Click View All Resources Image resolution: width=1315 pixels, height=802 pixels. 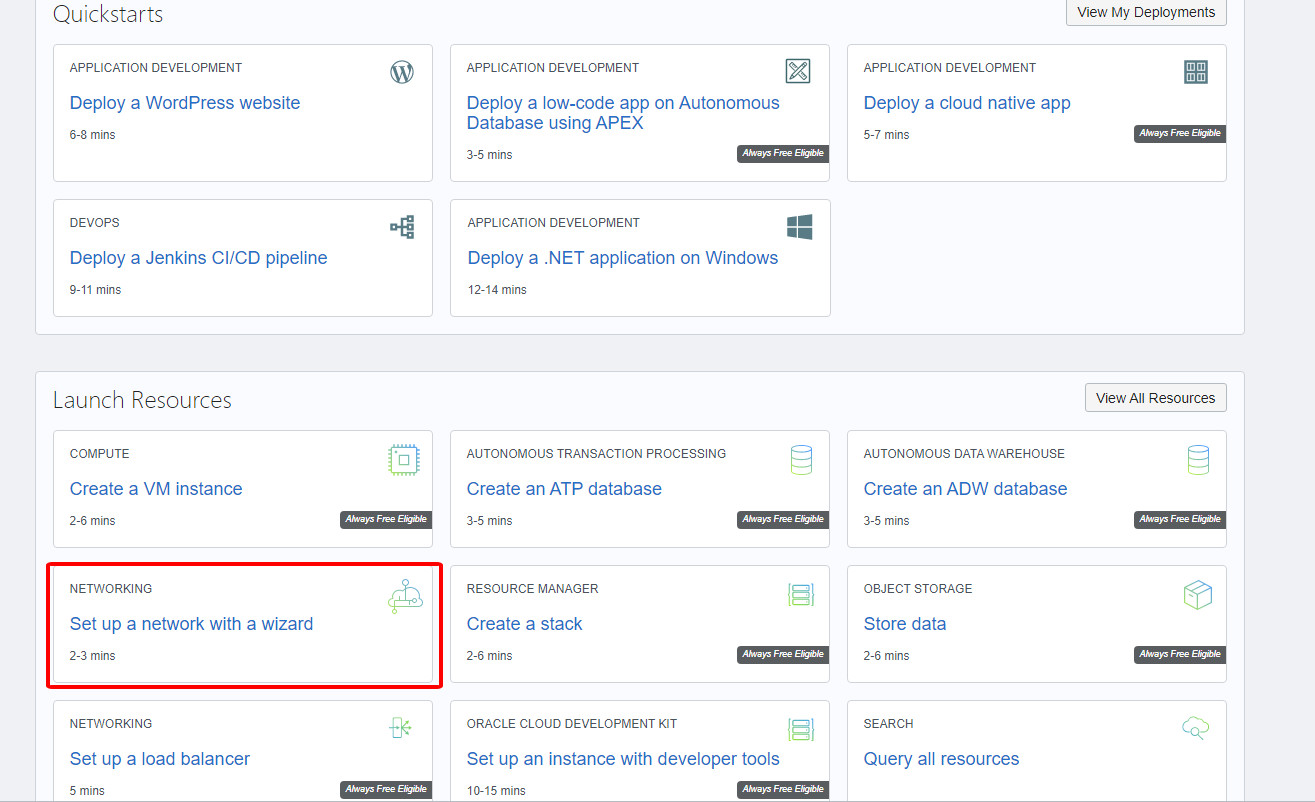pos(1155,397)
